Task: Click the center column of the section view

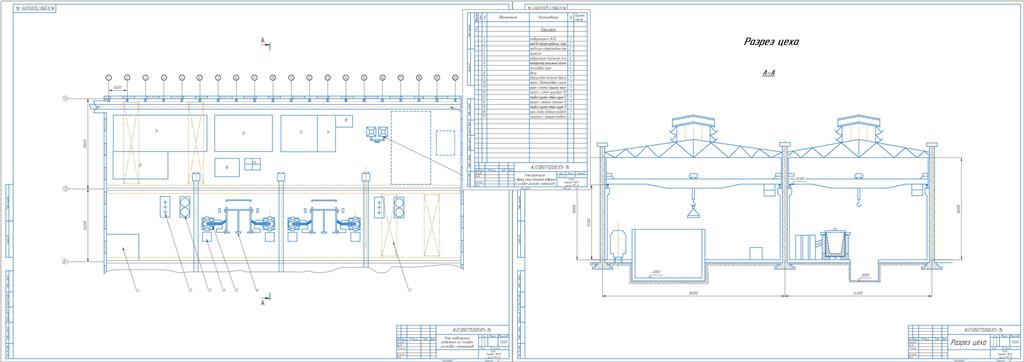Action: pyautogui.click(x=785, y=206)
